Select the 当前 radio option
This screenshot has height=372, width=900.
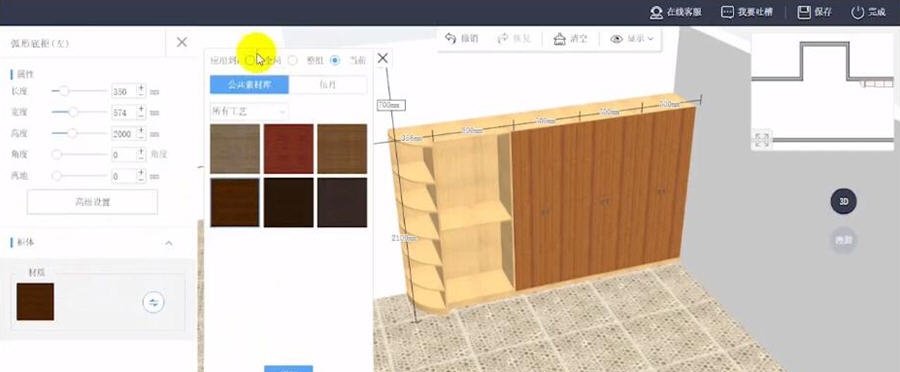point(335,60)
